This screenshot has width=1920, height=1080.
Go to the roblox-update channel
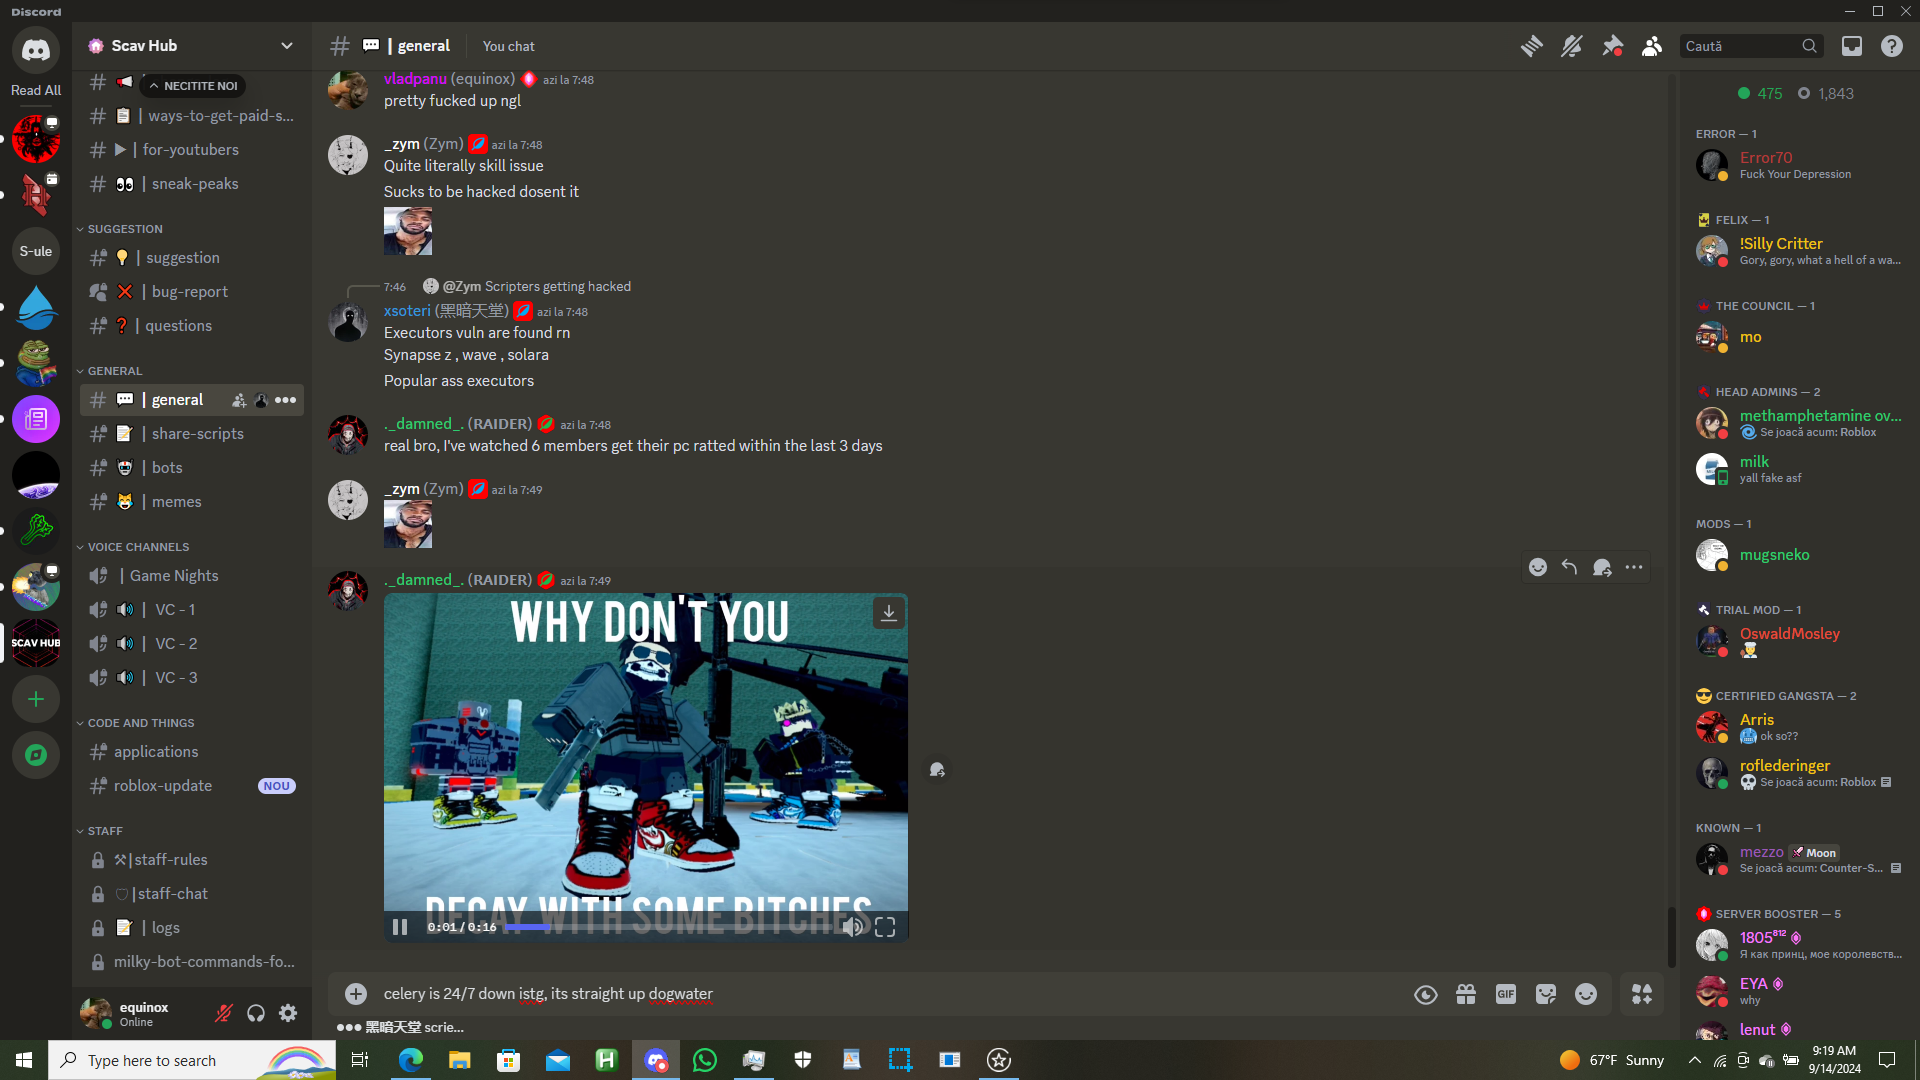(x=163, y=786)
